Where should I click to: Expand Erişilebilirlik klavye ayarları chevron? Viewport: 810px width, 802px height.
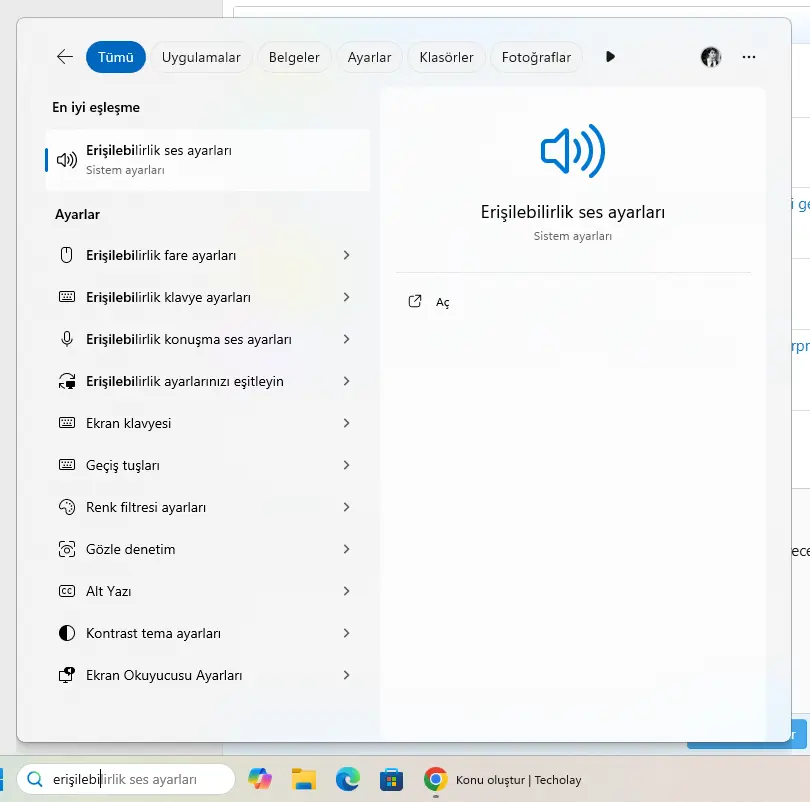[347, 297]
